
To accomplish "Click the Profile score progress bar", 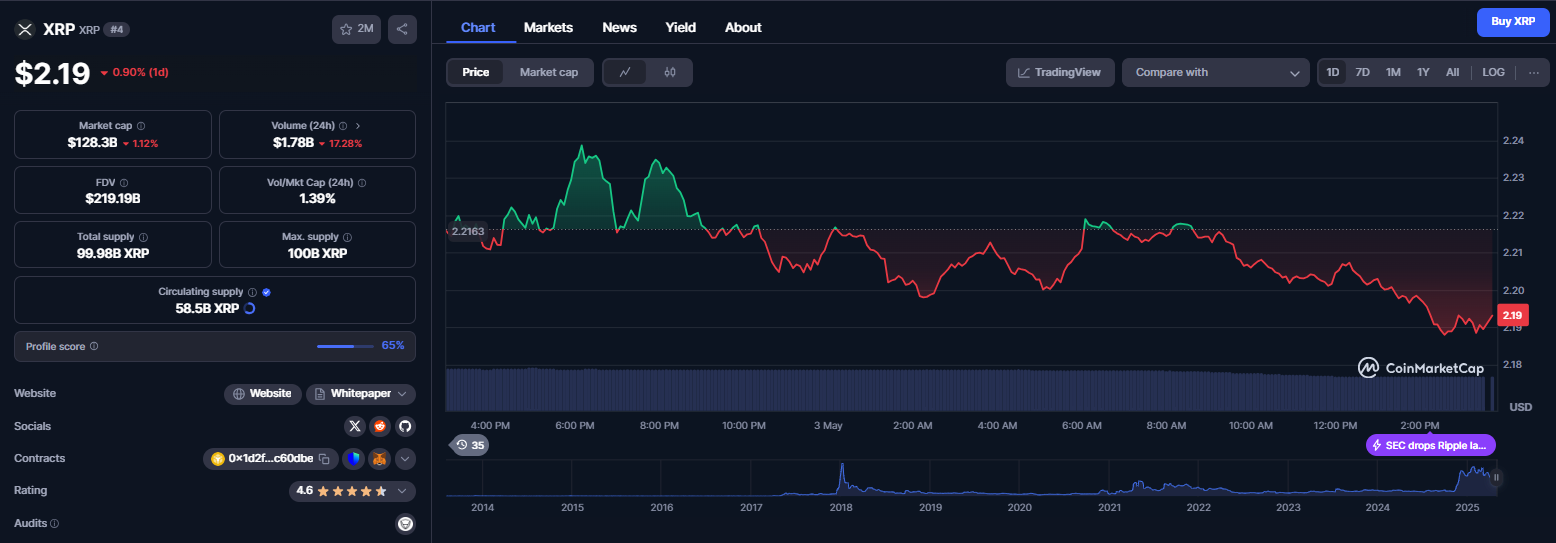I will click(x=344, y=346).
